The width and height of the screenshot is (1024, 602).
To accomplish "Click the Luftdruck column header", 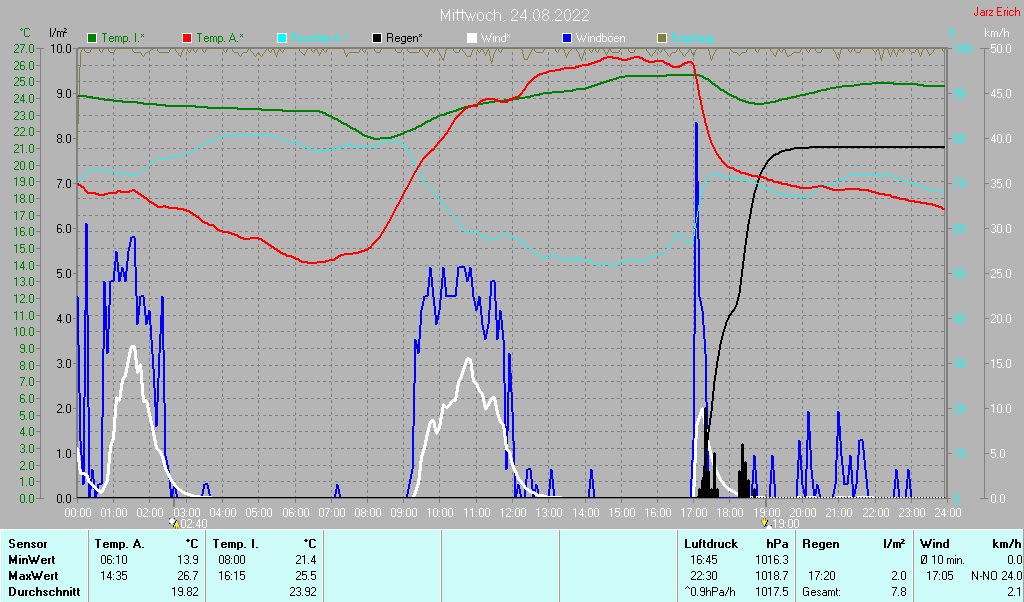I will [x=710, y=544].
